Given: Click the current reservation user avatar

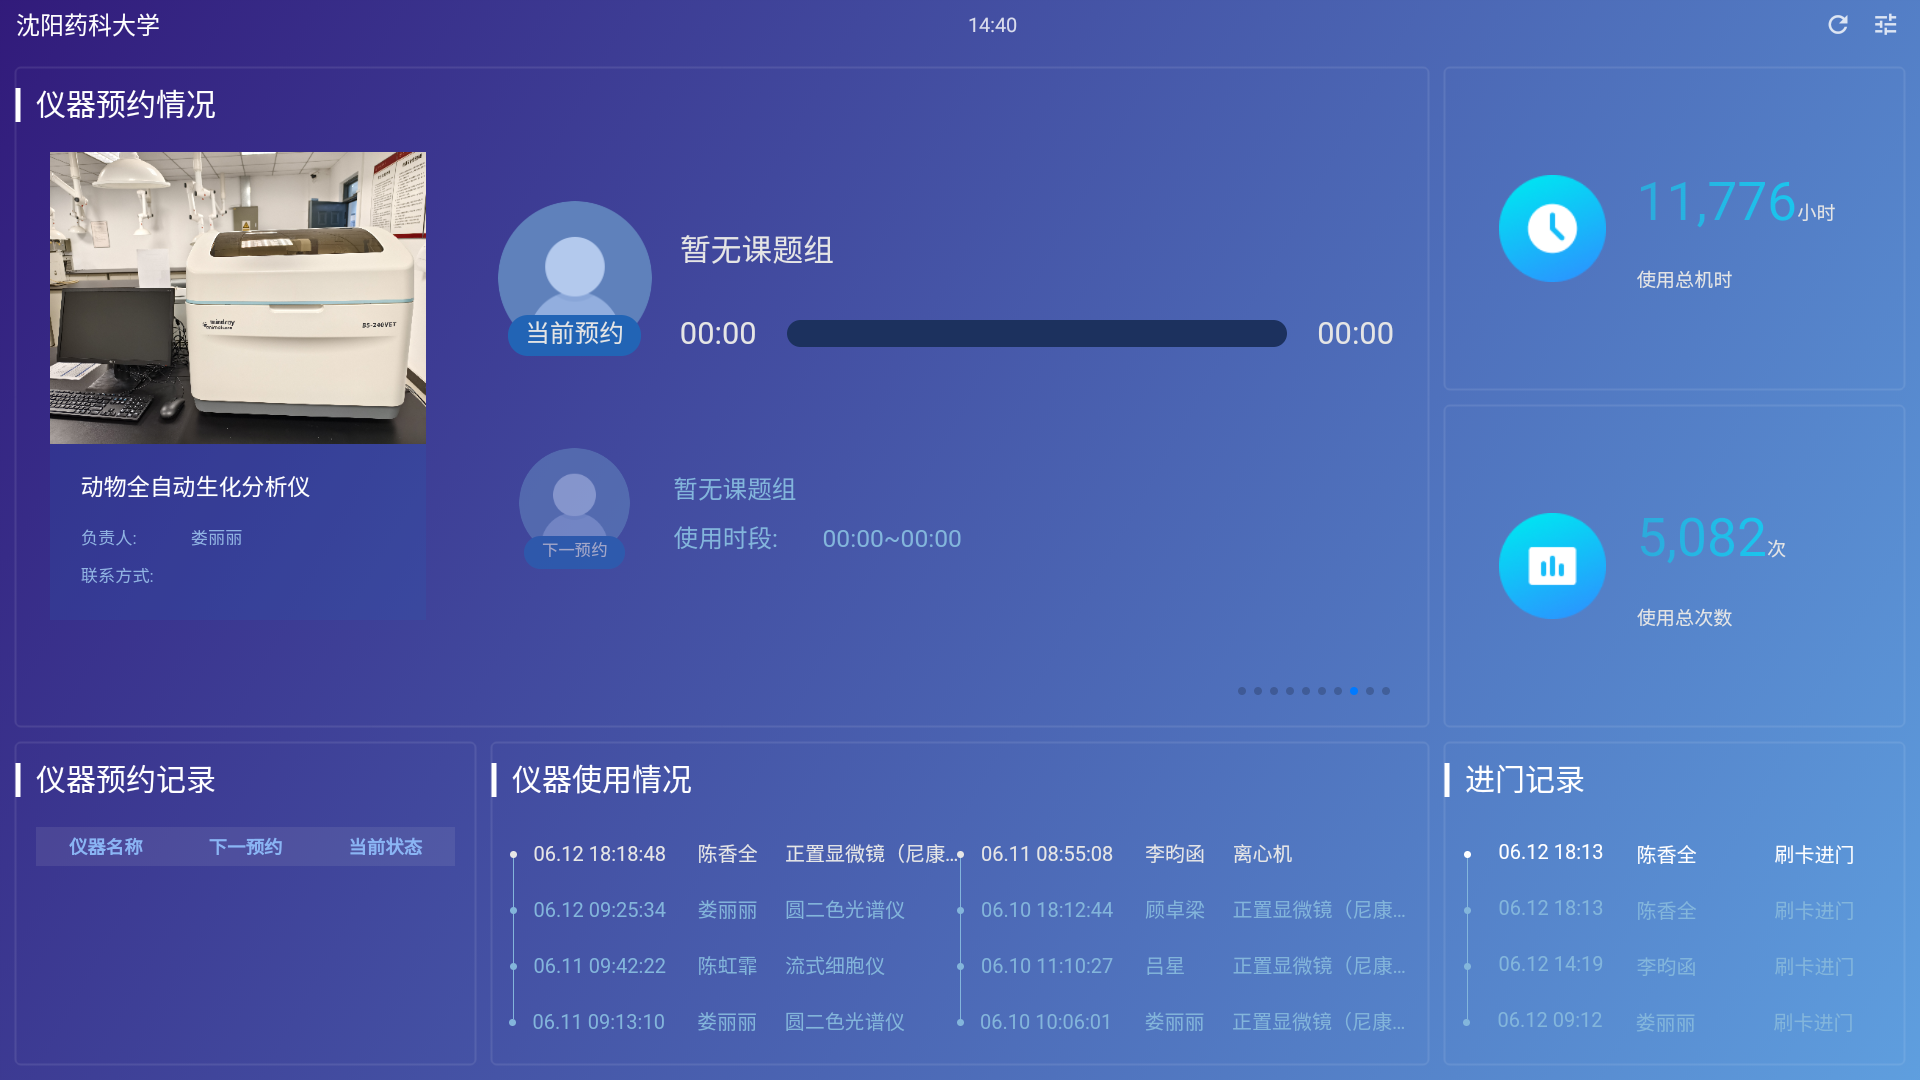Looking at the screenshot, I should pyautogui.click(x=574, y=262).
